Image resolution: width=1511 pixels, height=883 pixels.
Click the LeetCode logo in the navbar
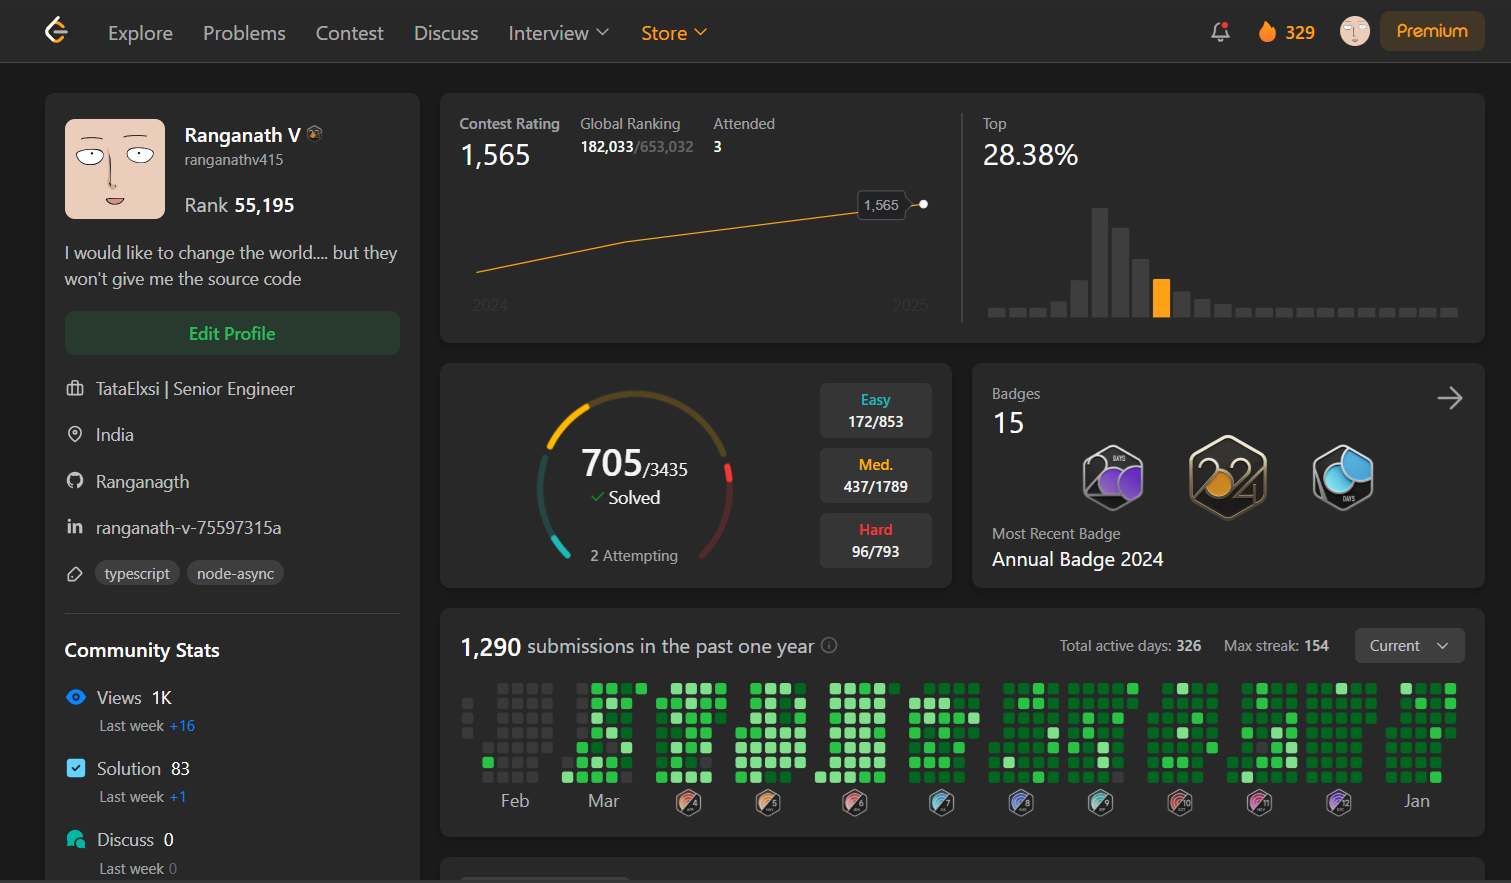[x=57, y=31]
